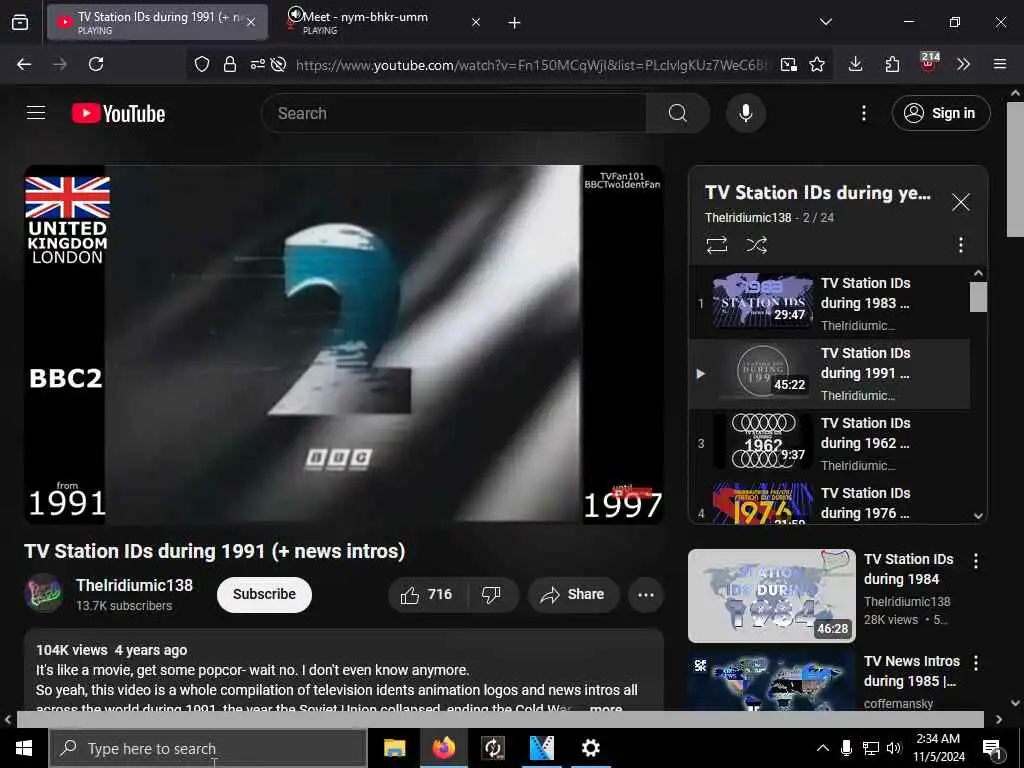The height and width of the screenshot is (768, 1024).
Task: Click the horizontal scrollbar at page bottom
Action: coord(500,719)
